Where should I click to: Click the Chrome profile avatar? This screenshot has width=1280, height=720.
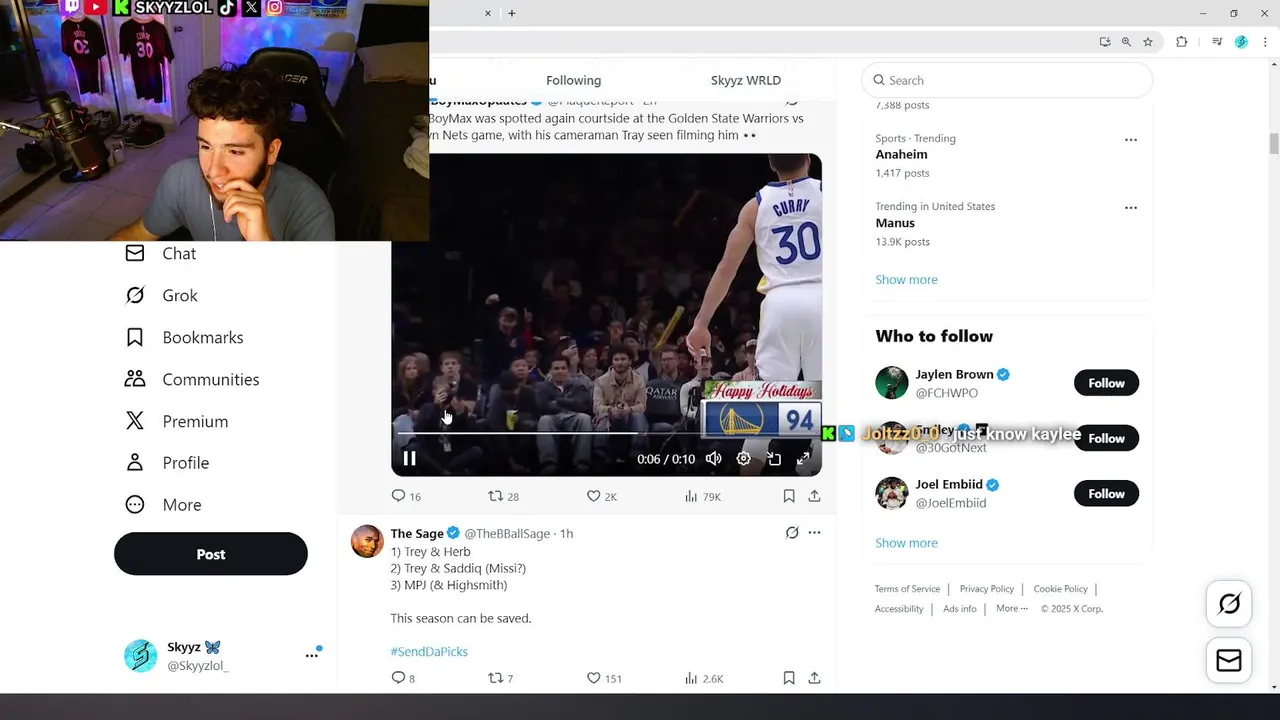coord(1241,42)
